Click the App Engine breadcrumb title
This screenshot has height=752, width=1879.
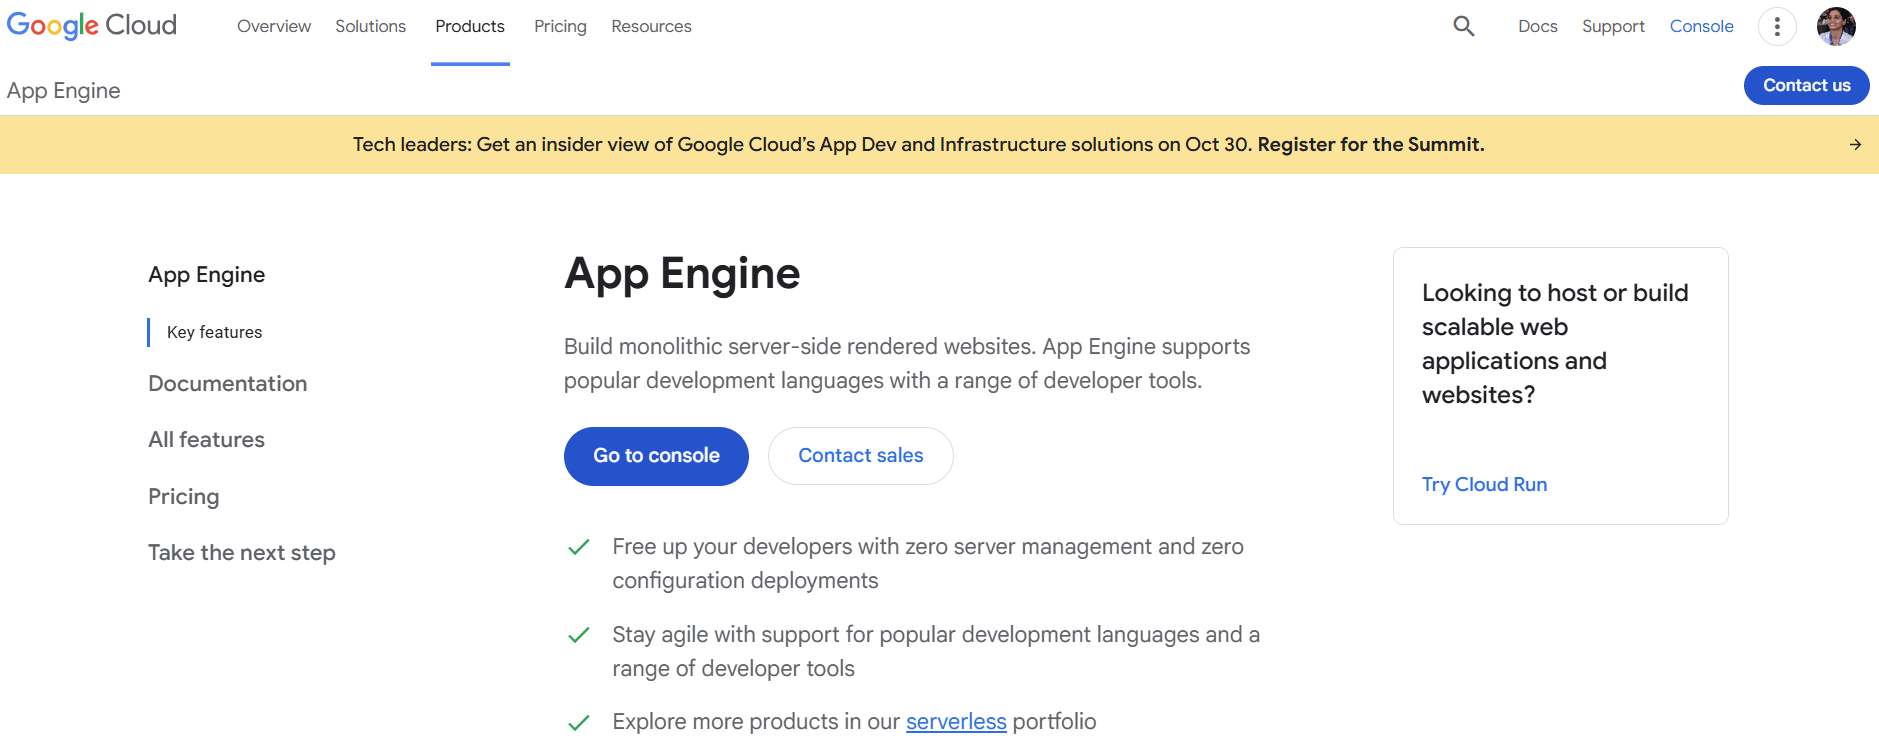(x=64, y=91)
